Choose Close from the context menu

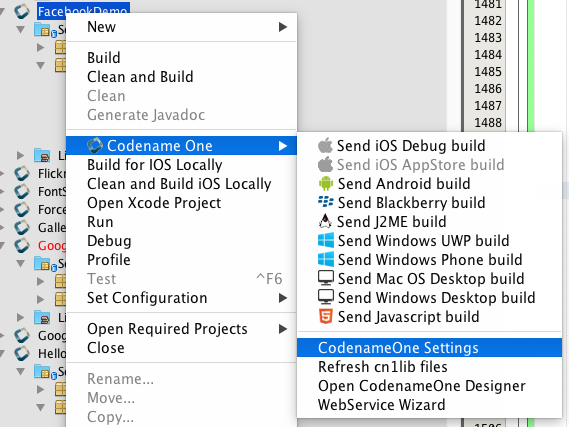[x=181, y=348]
